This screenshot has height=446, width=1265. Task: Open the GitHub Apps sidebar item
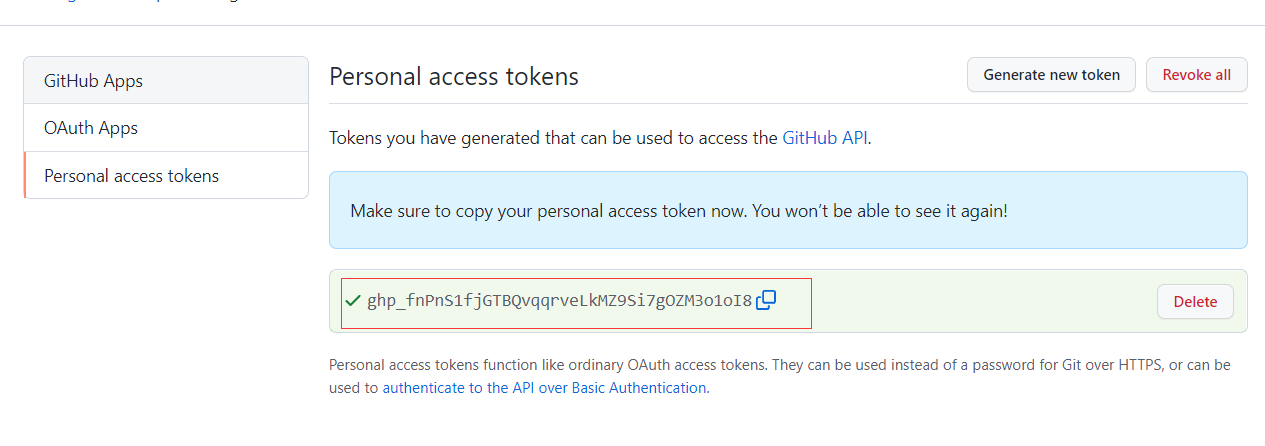coord(93,81)
